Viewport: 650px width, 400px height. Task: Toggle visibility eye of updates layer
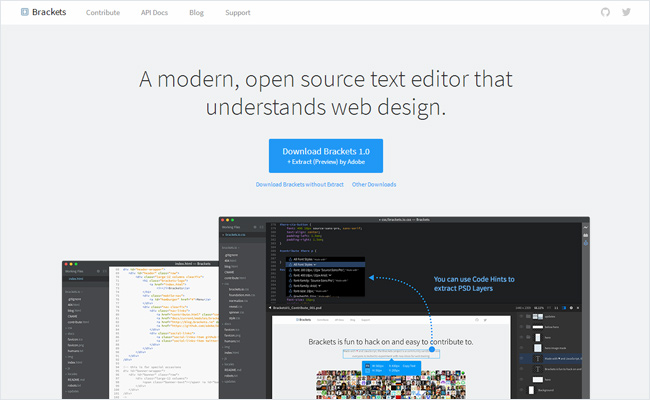coord(521,316)
